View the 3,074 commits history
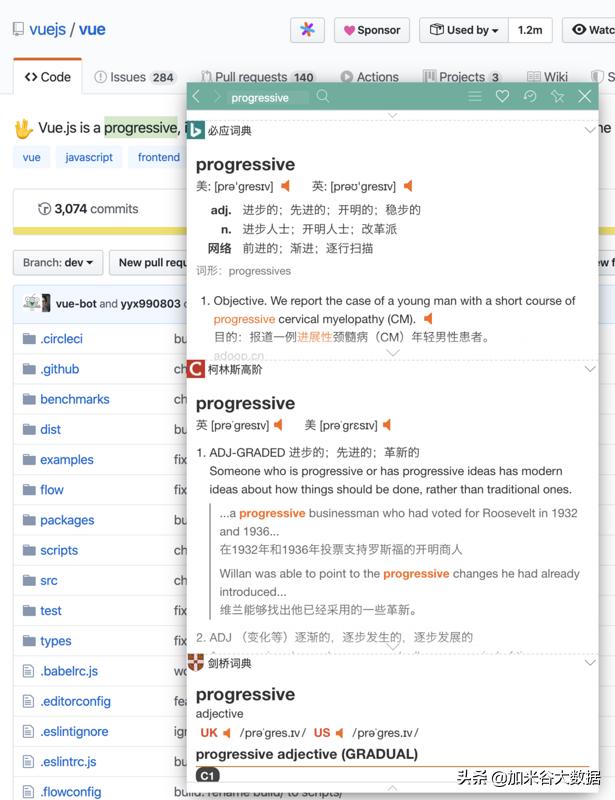This screenshot has width=615, height=800. (88, 209)
